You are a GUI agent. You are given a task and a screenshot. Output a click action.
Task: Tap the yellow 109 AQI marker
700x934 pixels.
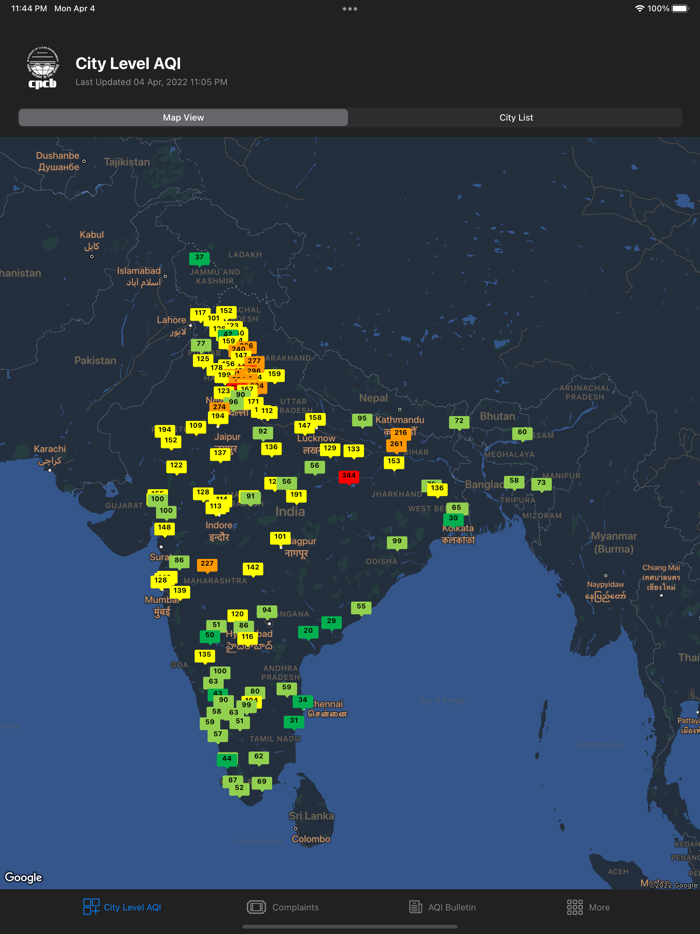[x=196, y=426]
